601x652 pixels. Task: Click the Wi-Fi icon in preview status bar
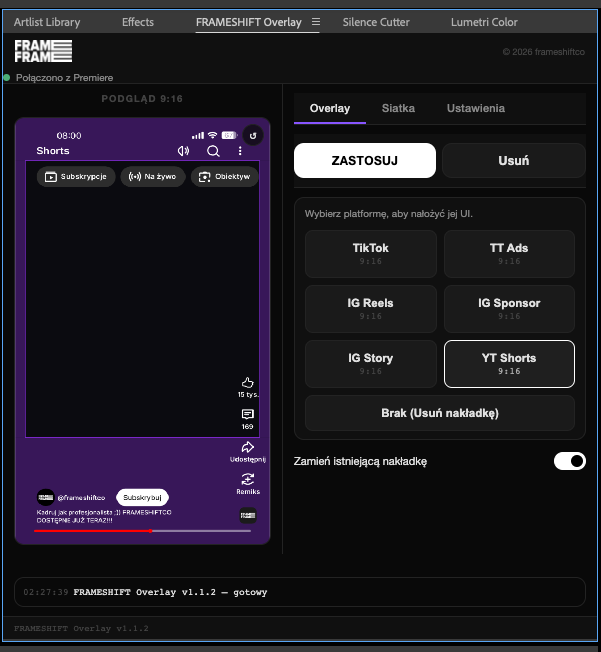tap(213, 135)
